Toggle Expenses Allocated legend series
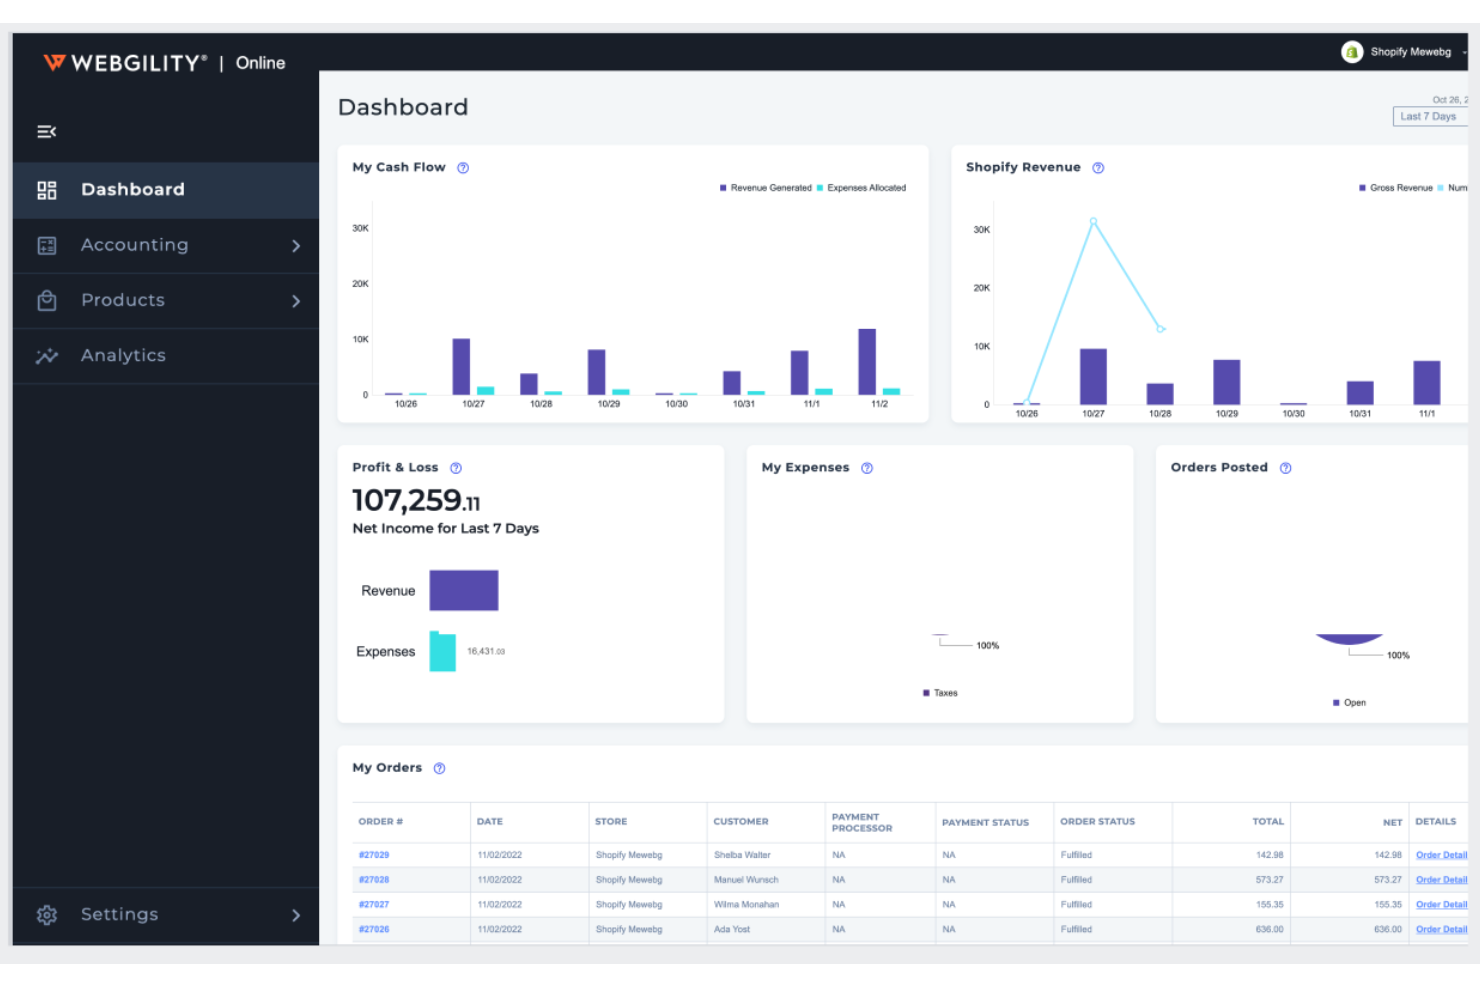This screenshot has width=1480, height=987. click(862, 188)
